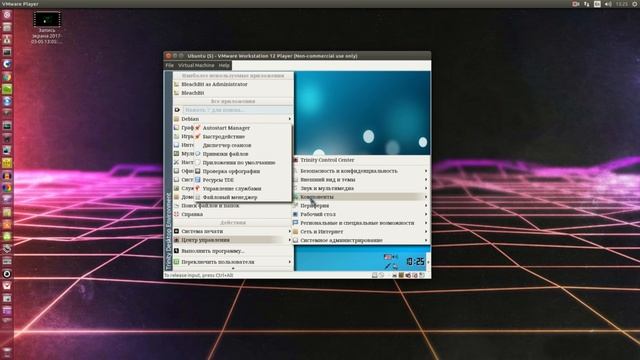The height and width of the screenshot is (360, 640).
Task: Expand the Переключить пользователя arrow
Action: [x=290, y=262]
